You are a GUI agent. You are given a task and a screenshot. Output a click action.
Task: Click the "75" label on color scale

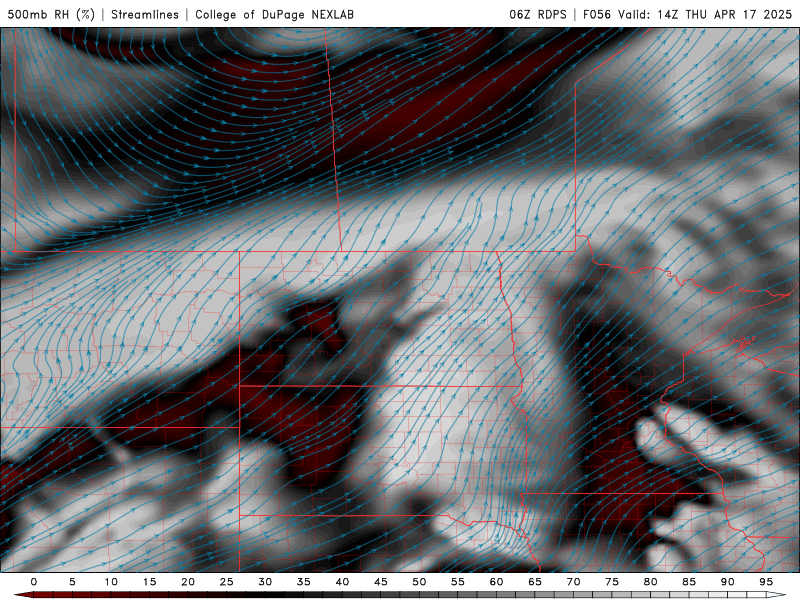(x=612, y=582)
